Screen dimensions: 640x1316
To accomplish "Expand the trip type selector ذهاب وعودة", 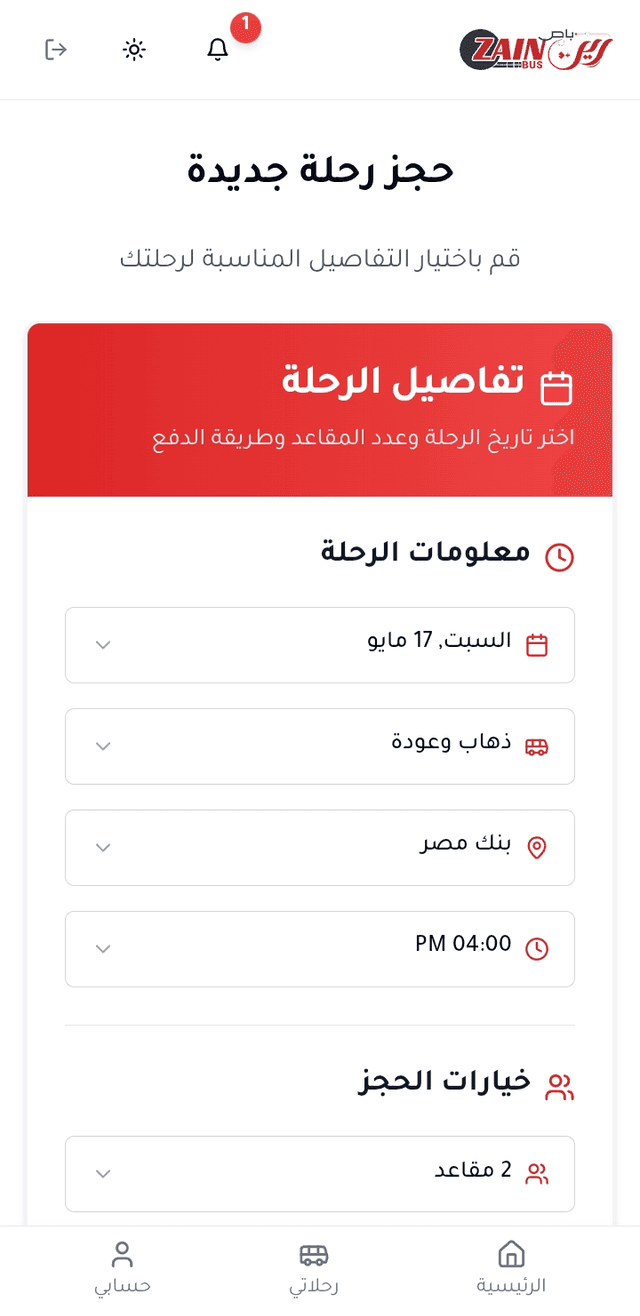I will coord(320,746).
